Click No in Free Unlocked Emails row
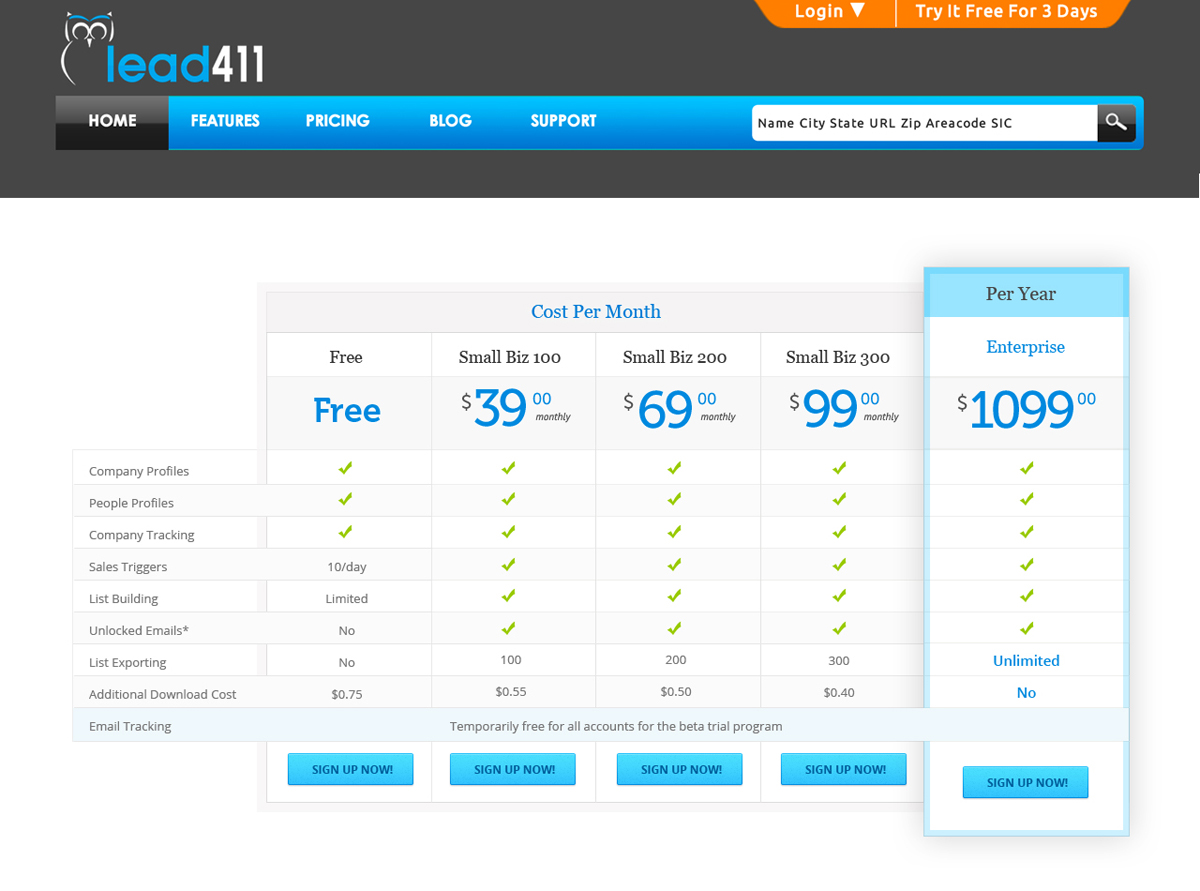Viewport: 1200px width, 891px height. pos(347,631)
